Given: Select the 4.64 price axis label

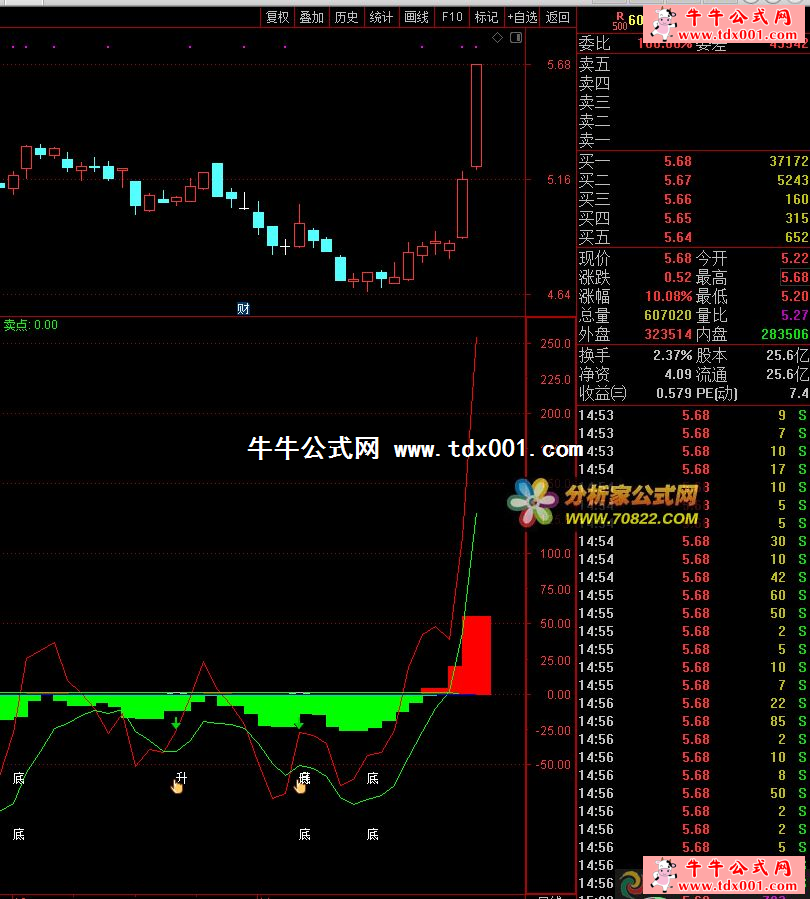Looking at the screenshot, I should click(558, 295).
